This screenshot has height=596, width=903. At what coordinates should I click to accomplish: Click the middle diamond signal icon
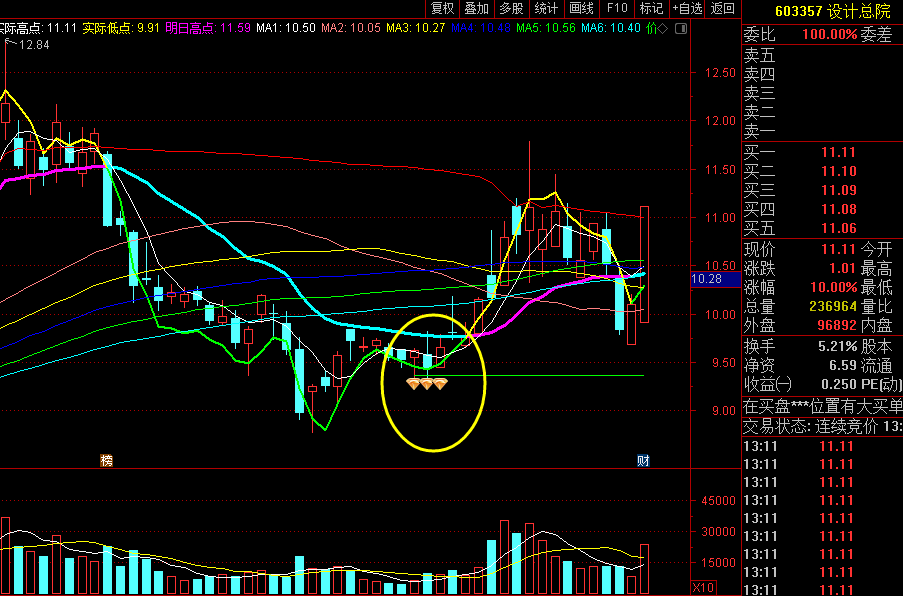(427, 384)
